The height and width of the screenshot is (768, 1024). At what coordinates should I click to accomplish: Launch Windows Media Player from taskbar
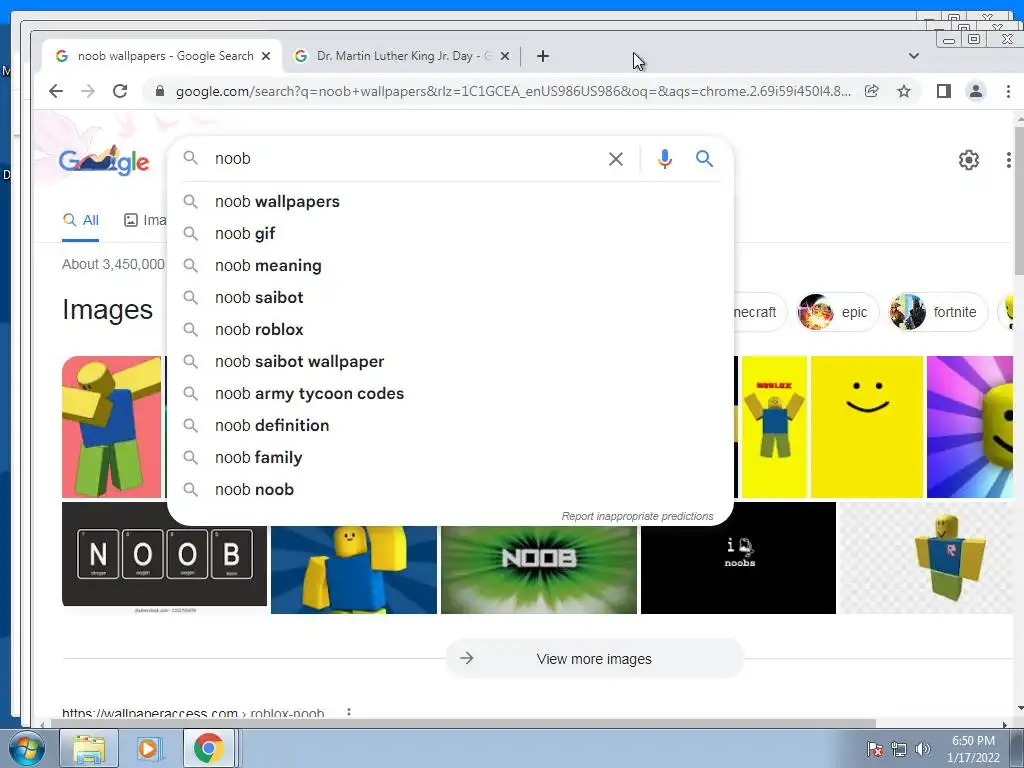pyautogui.click(x=148, y=748)
